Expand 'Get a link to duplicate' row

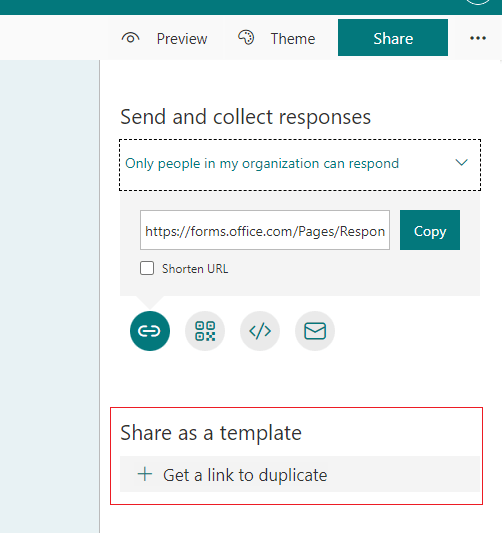pyautogui.click(x=300, y=474)
